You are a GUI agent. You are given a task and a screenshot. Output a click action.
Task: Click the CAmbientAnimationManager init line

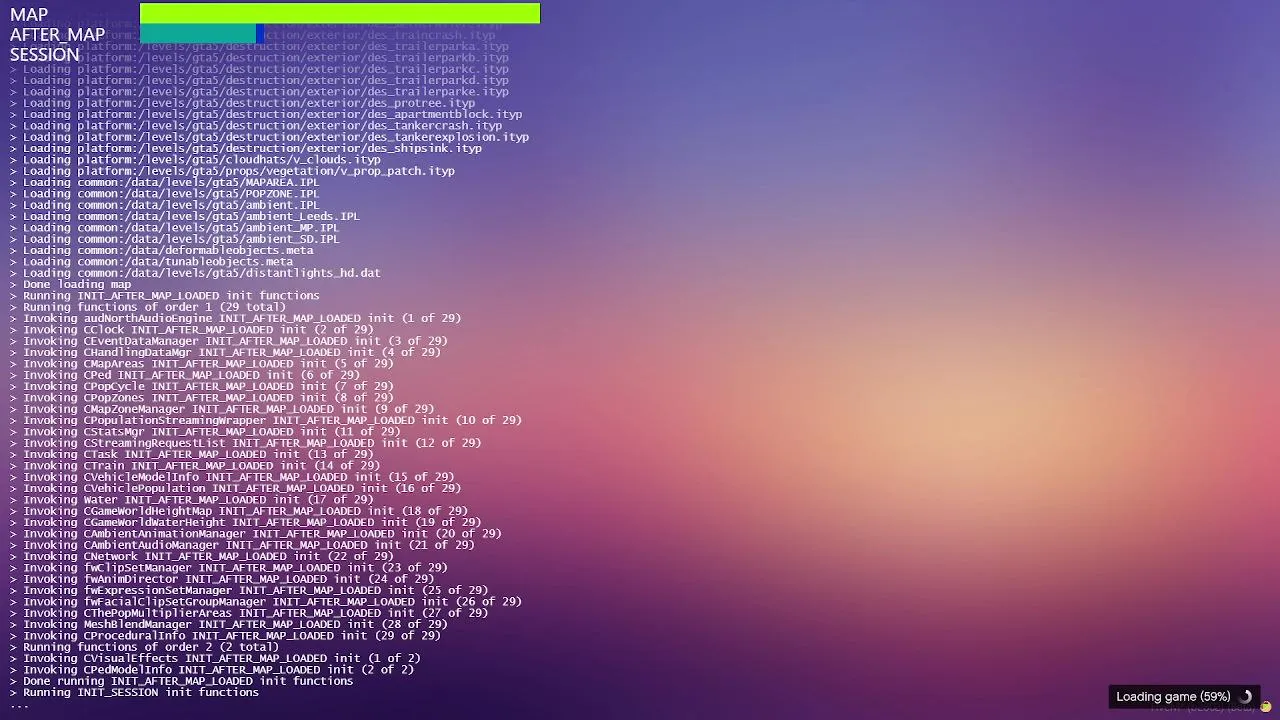coord(256,534)
